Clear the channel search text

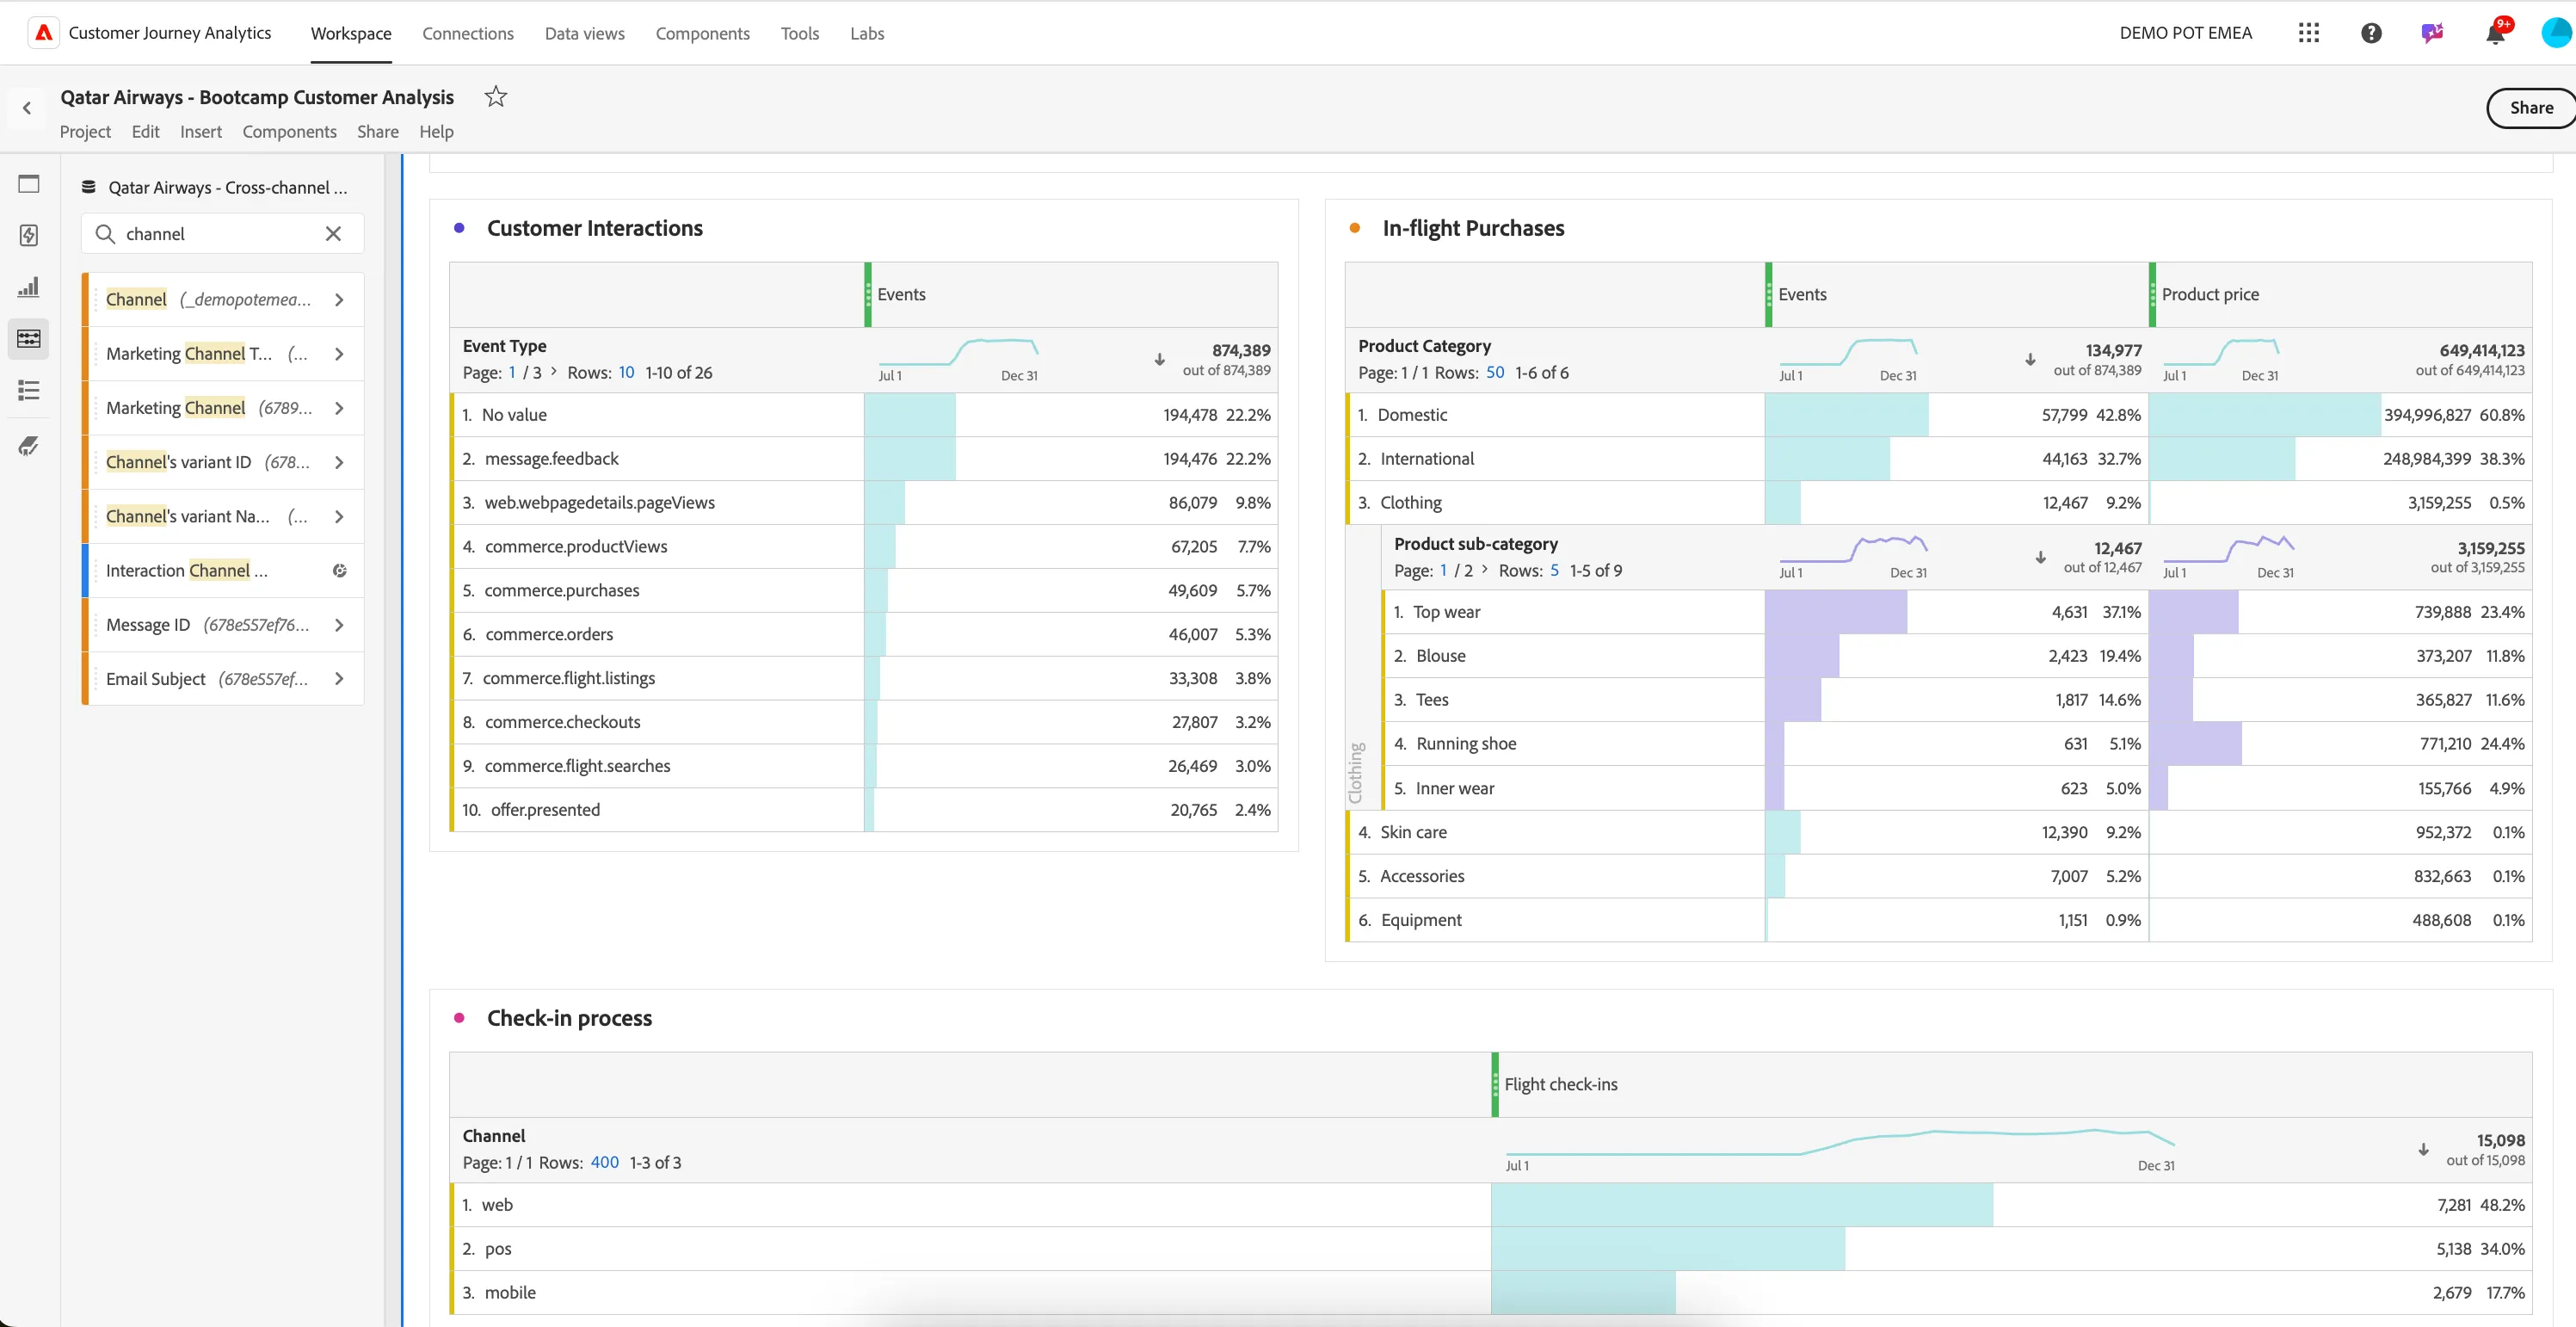333,234
